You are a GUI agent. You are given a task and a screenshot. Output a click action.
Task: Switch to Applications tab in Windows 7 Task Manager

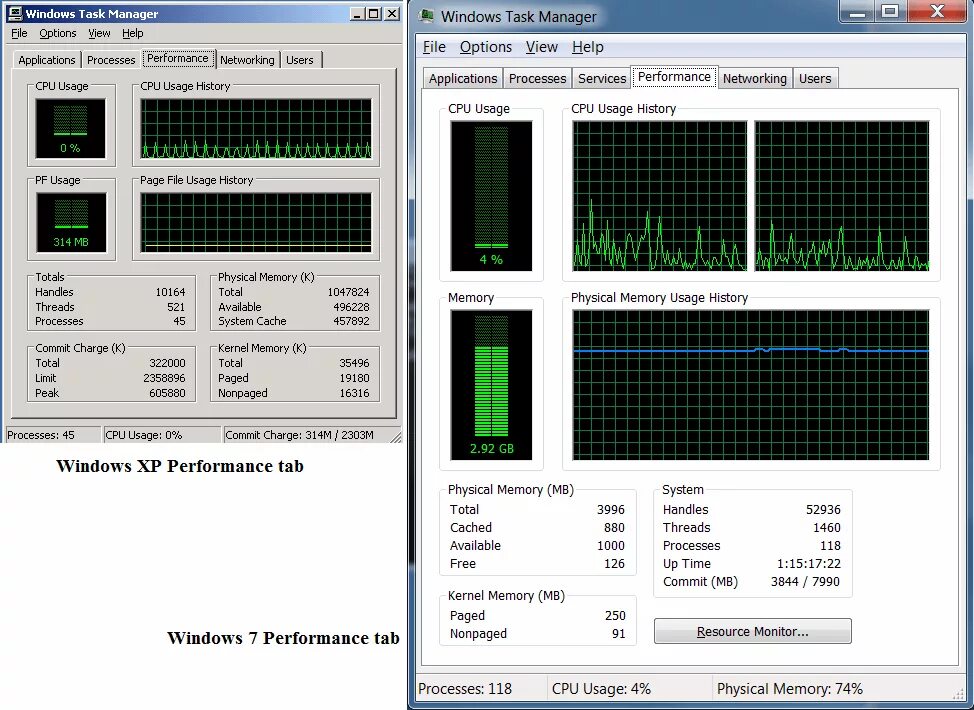point(463,79)
